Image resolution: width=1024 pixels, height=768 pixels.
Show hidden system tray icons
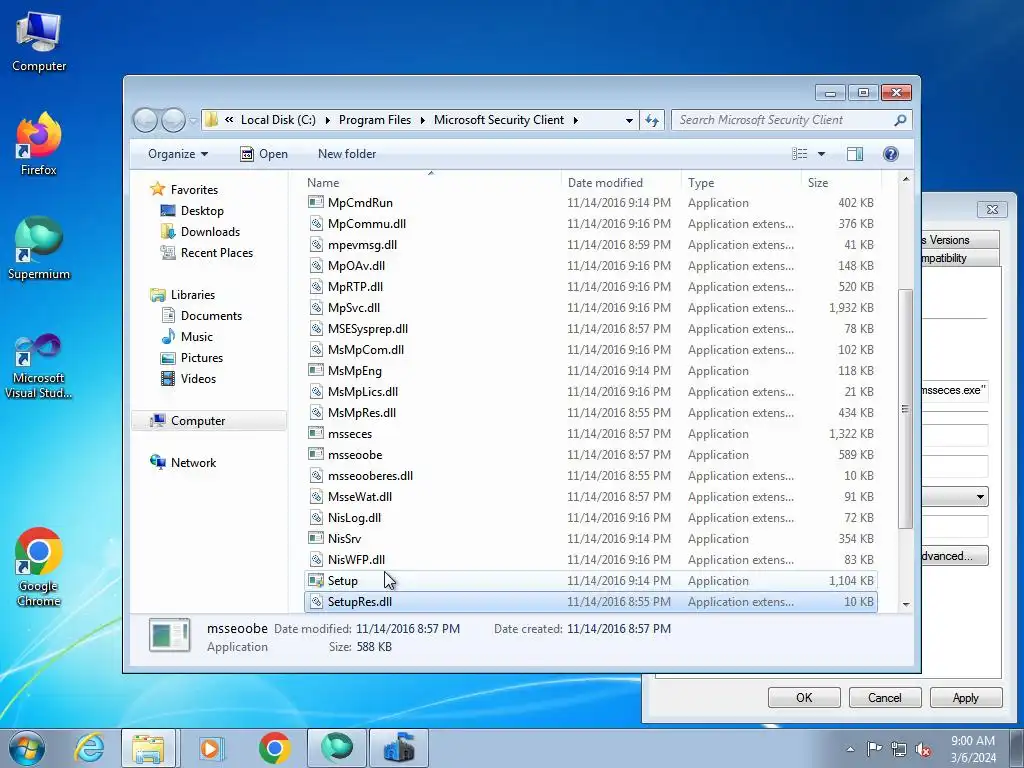point(850,749)
